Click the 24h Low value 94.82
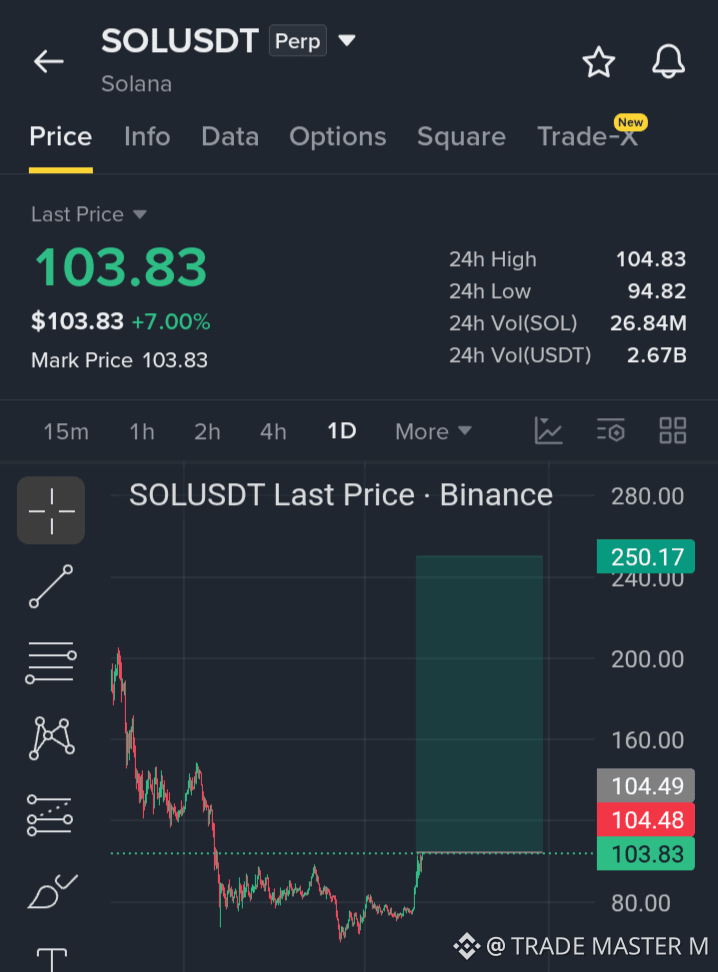The height and width of the screenshot is (972, 718). click(x=657, y=291)
